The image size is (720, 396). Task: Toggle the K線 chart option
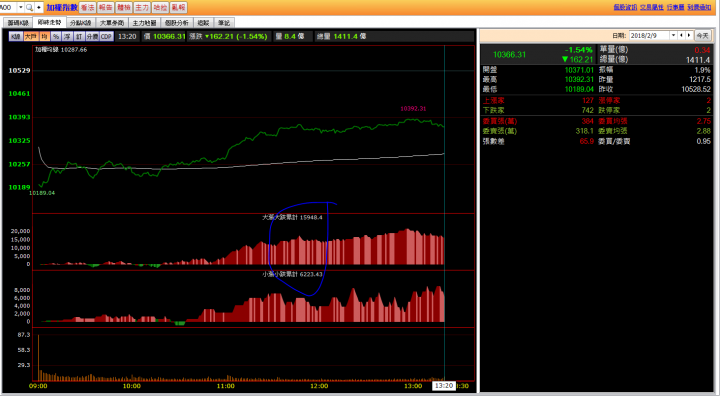coord(16,36)
